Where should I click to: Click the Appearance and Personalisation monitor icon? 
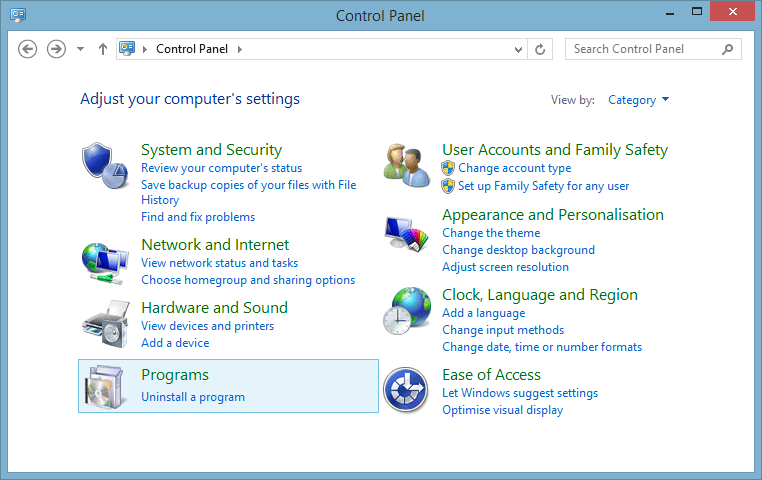point(407,234)
